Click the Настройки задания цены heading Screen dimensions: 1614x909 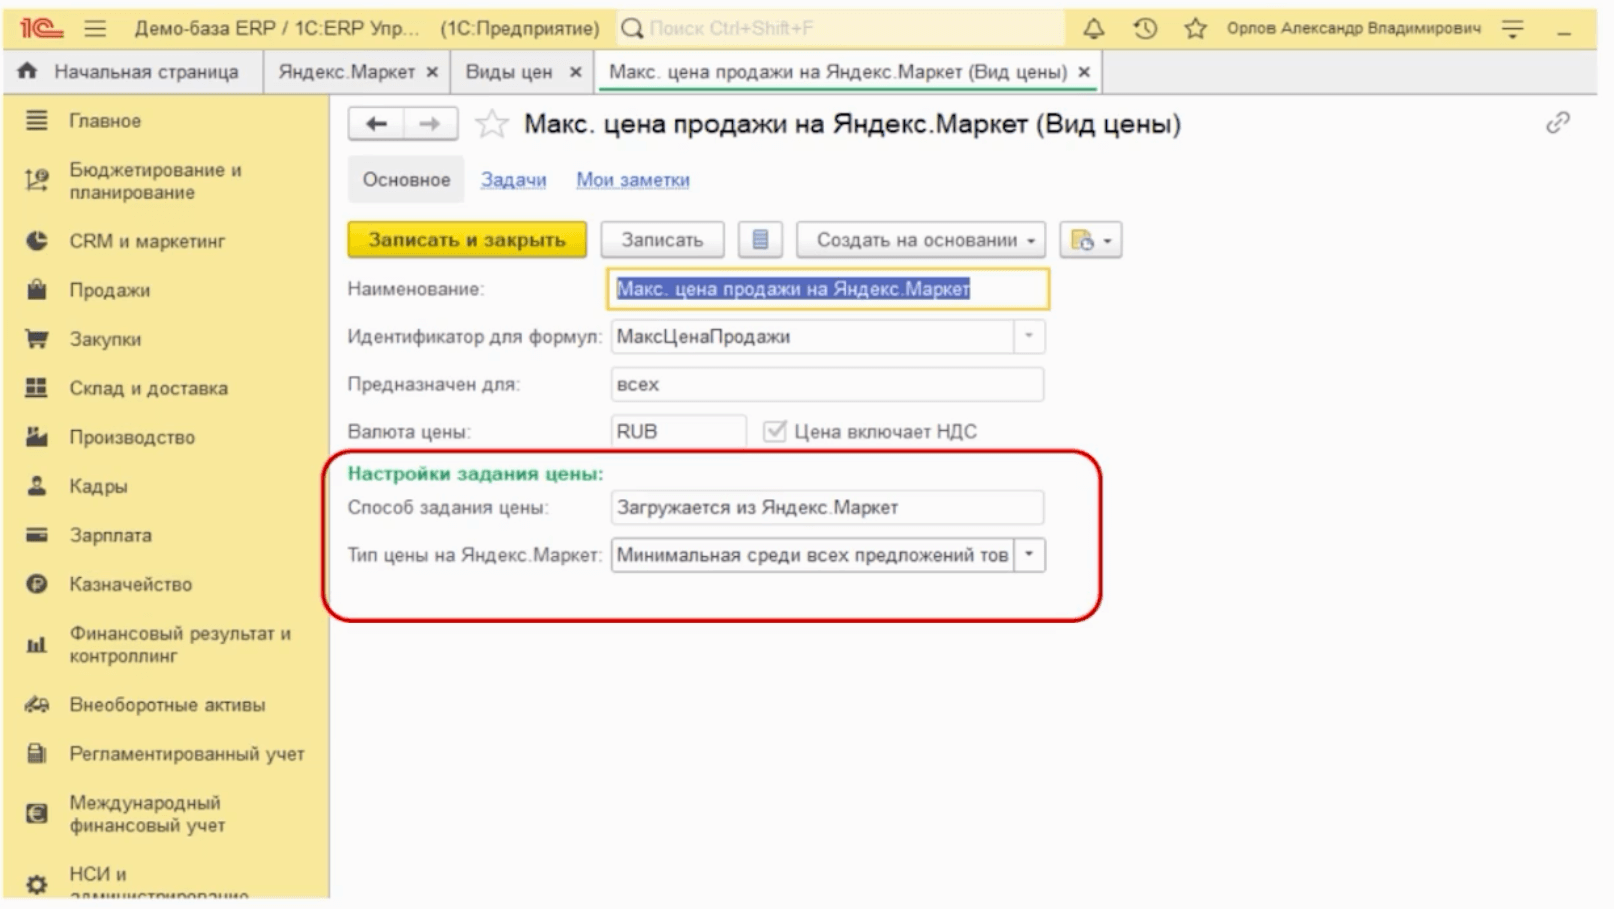tap(475, 474)
